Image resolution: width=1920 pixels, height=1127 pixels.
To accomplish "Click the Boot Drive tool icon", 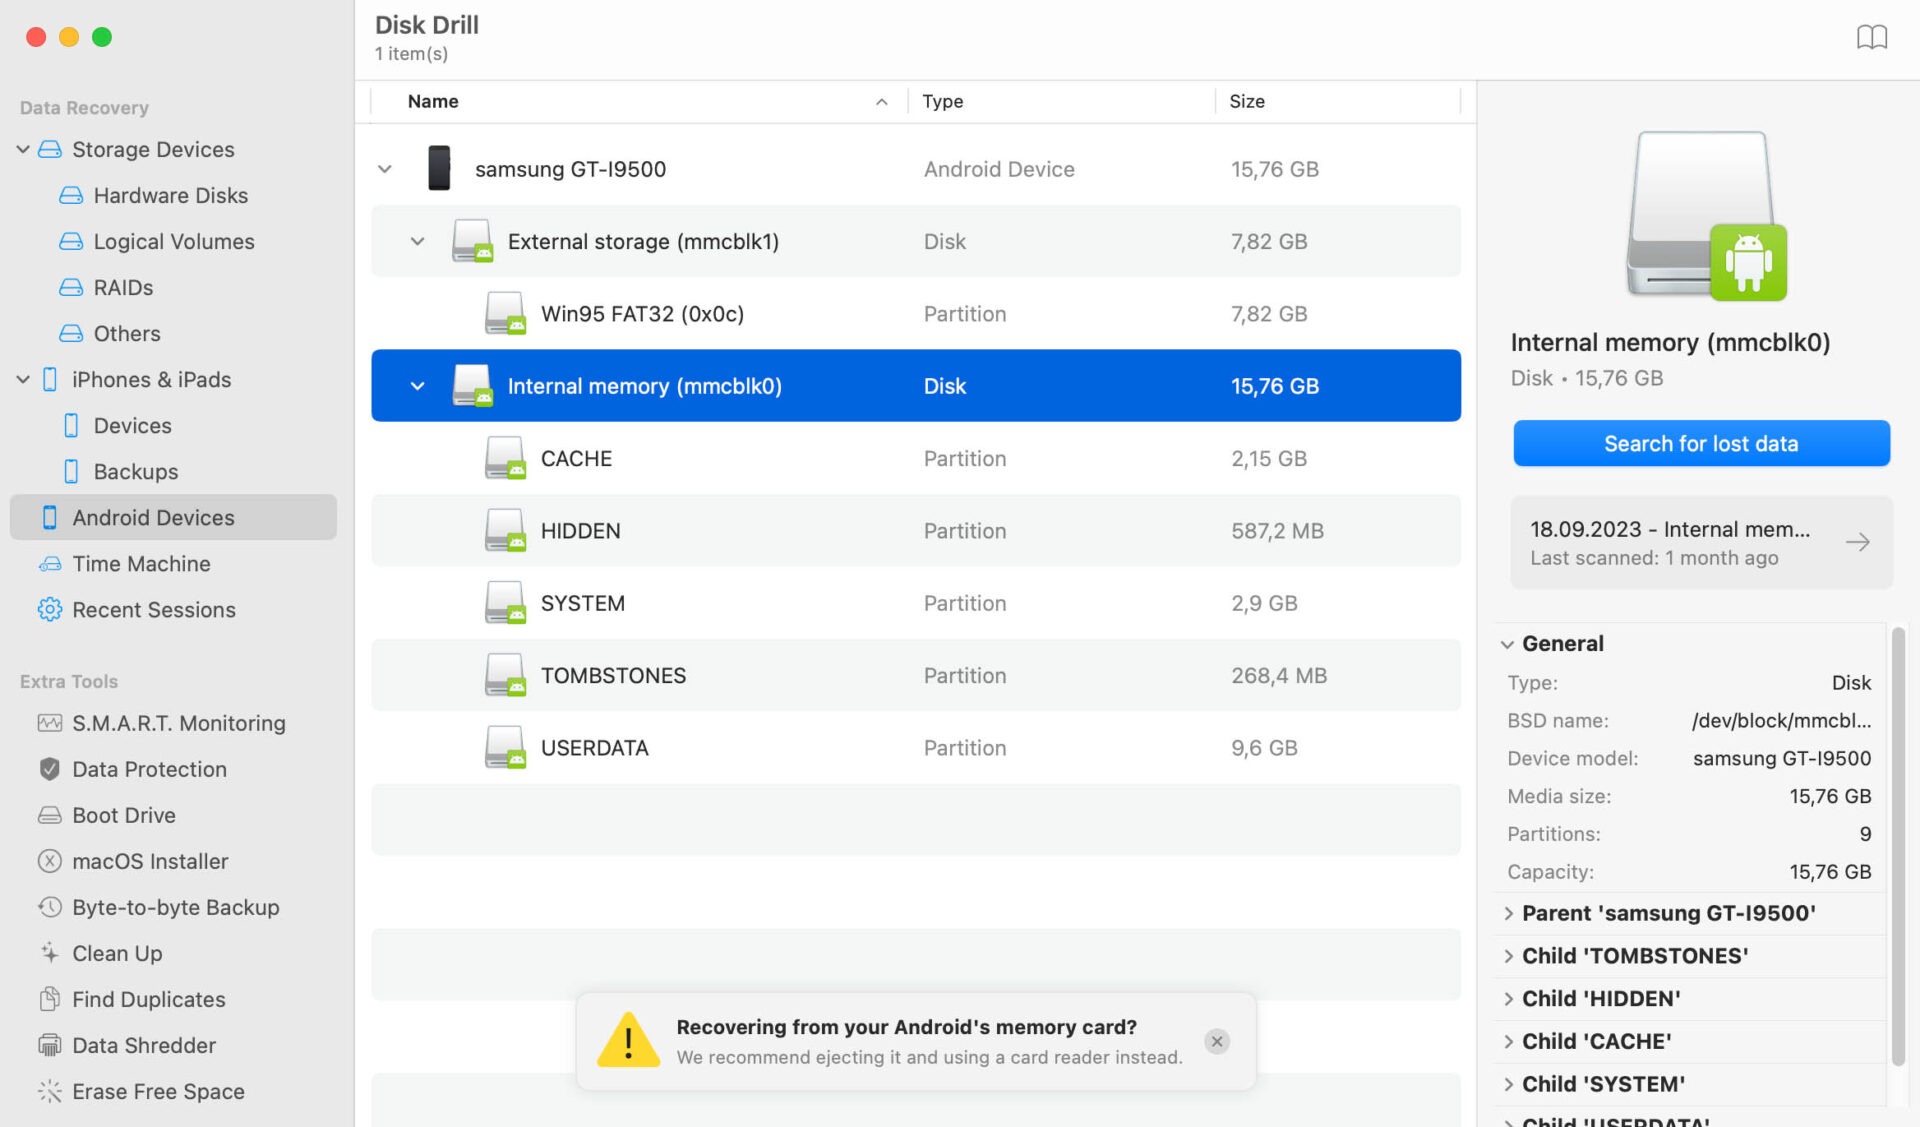I will 47,814.
